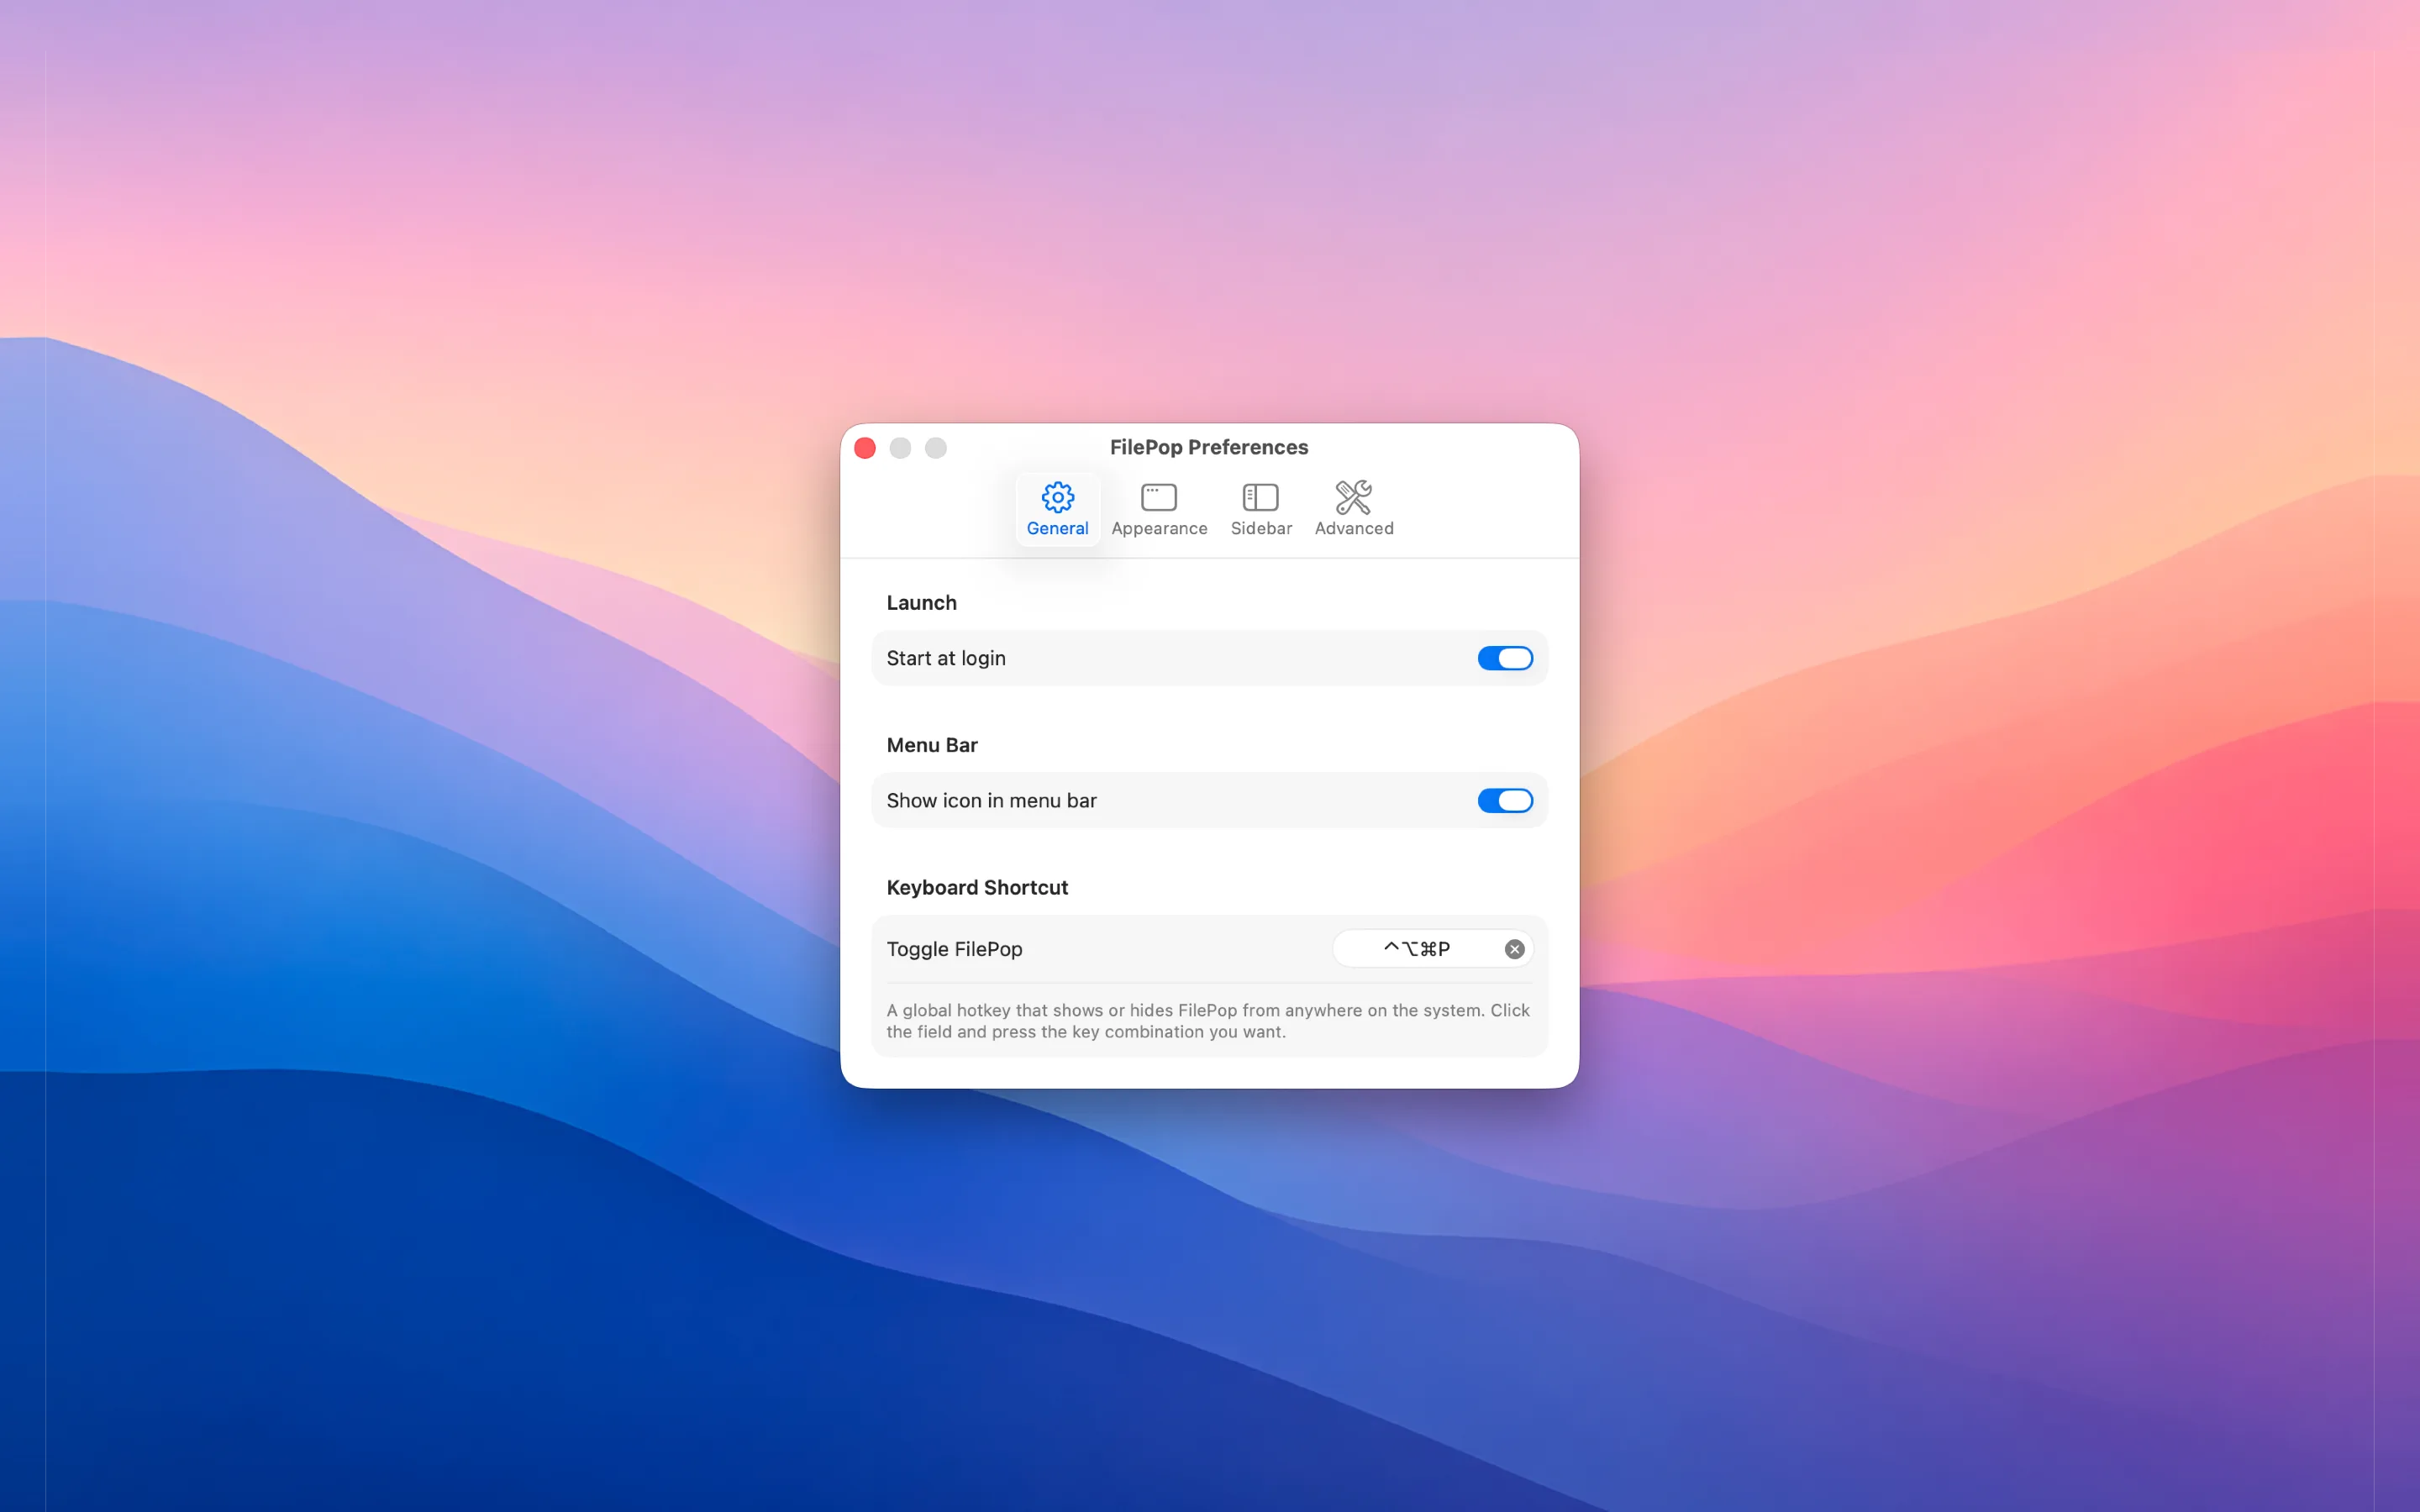2420x1512 pixels.
Task: Close the FilePop Preferences window
Action: click(x=865, y=448)
